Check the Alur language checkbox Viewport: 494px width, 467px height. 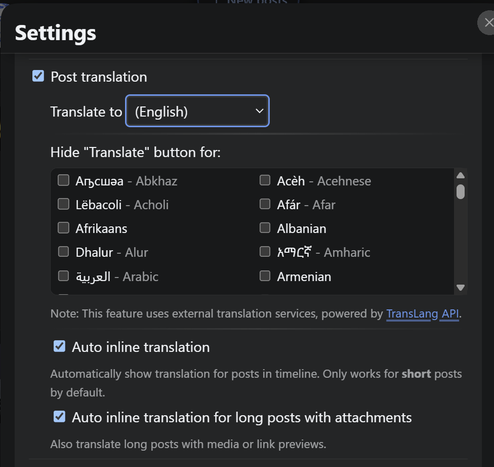pos(63,252)
